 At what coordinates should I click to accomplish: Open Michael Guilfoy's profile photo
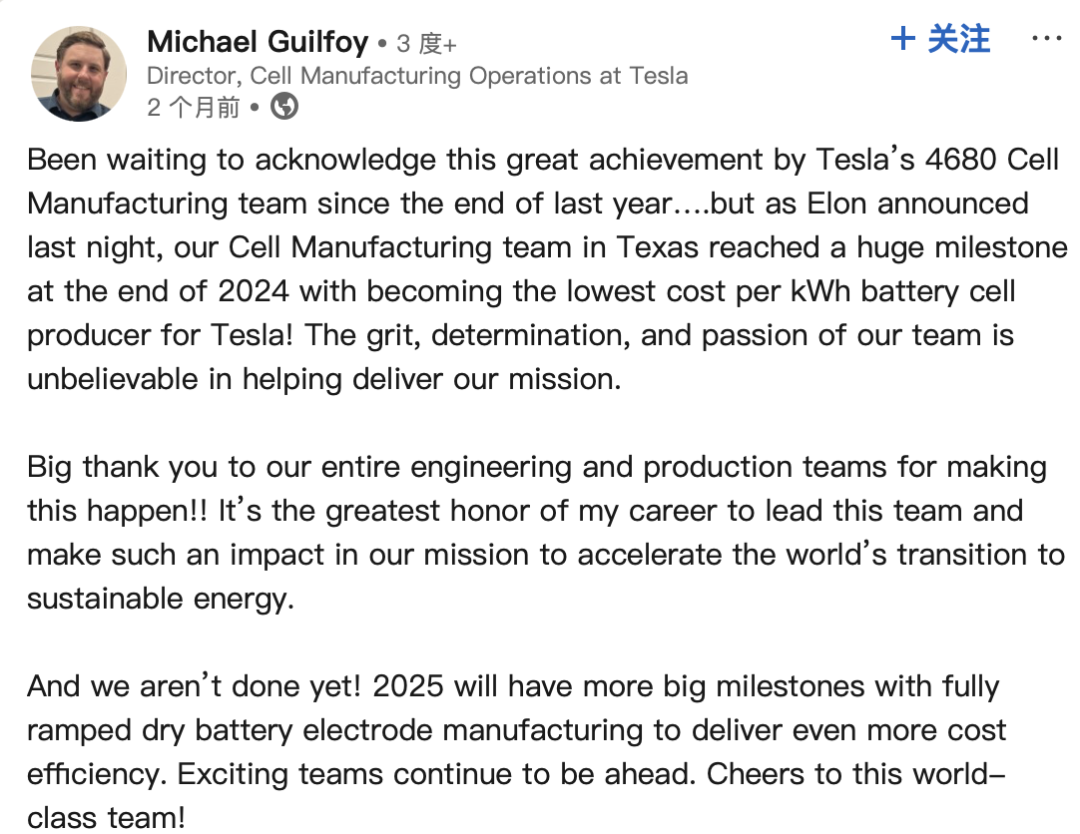point(79,74)
